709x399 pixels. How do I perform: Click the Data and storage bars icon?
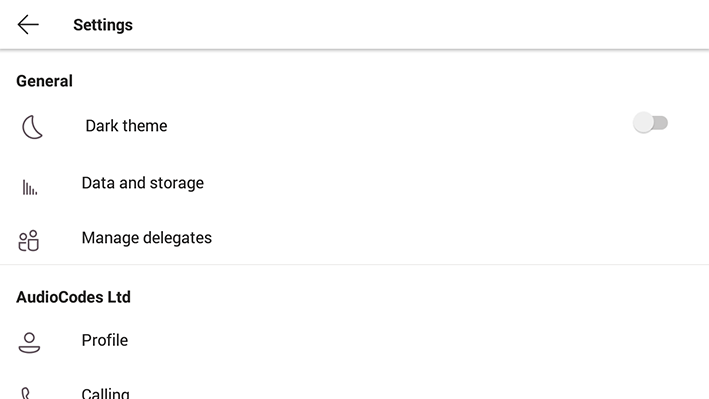(30, 187)
